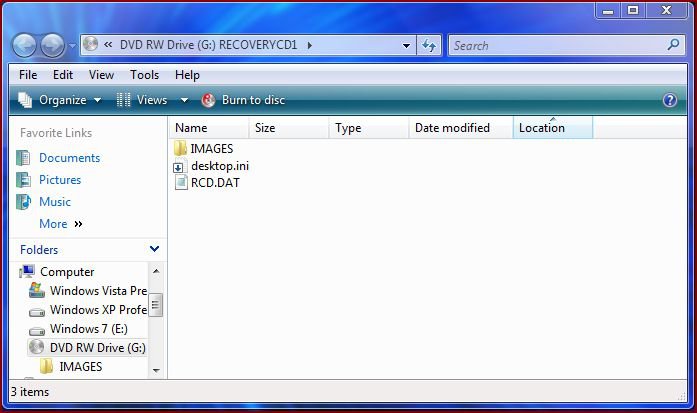Open the Organize toolbar menu
Viewport: 697px width, 413px height.
click(60, 100)
